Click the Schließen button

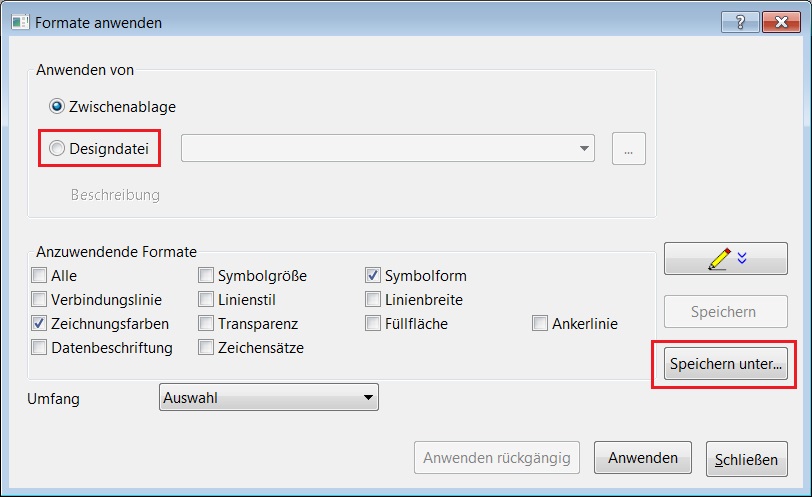[746, 459]
